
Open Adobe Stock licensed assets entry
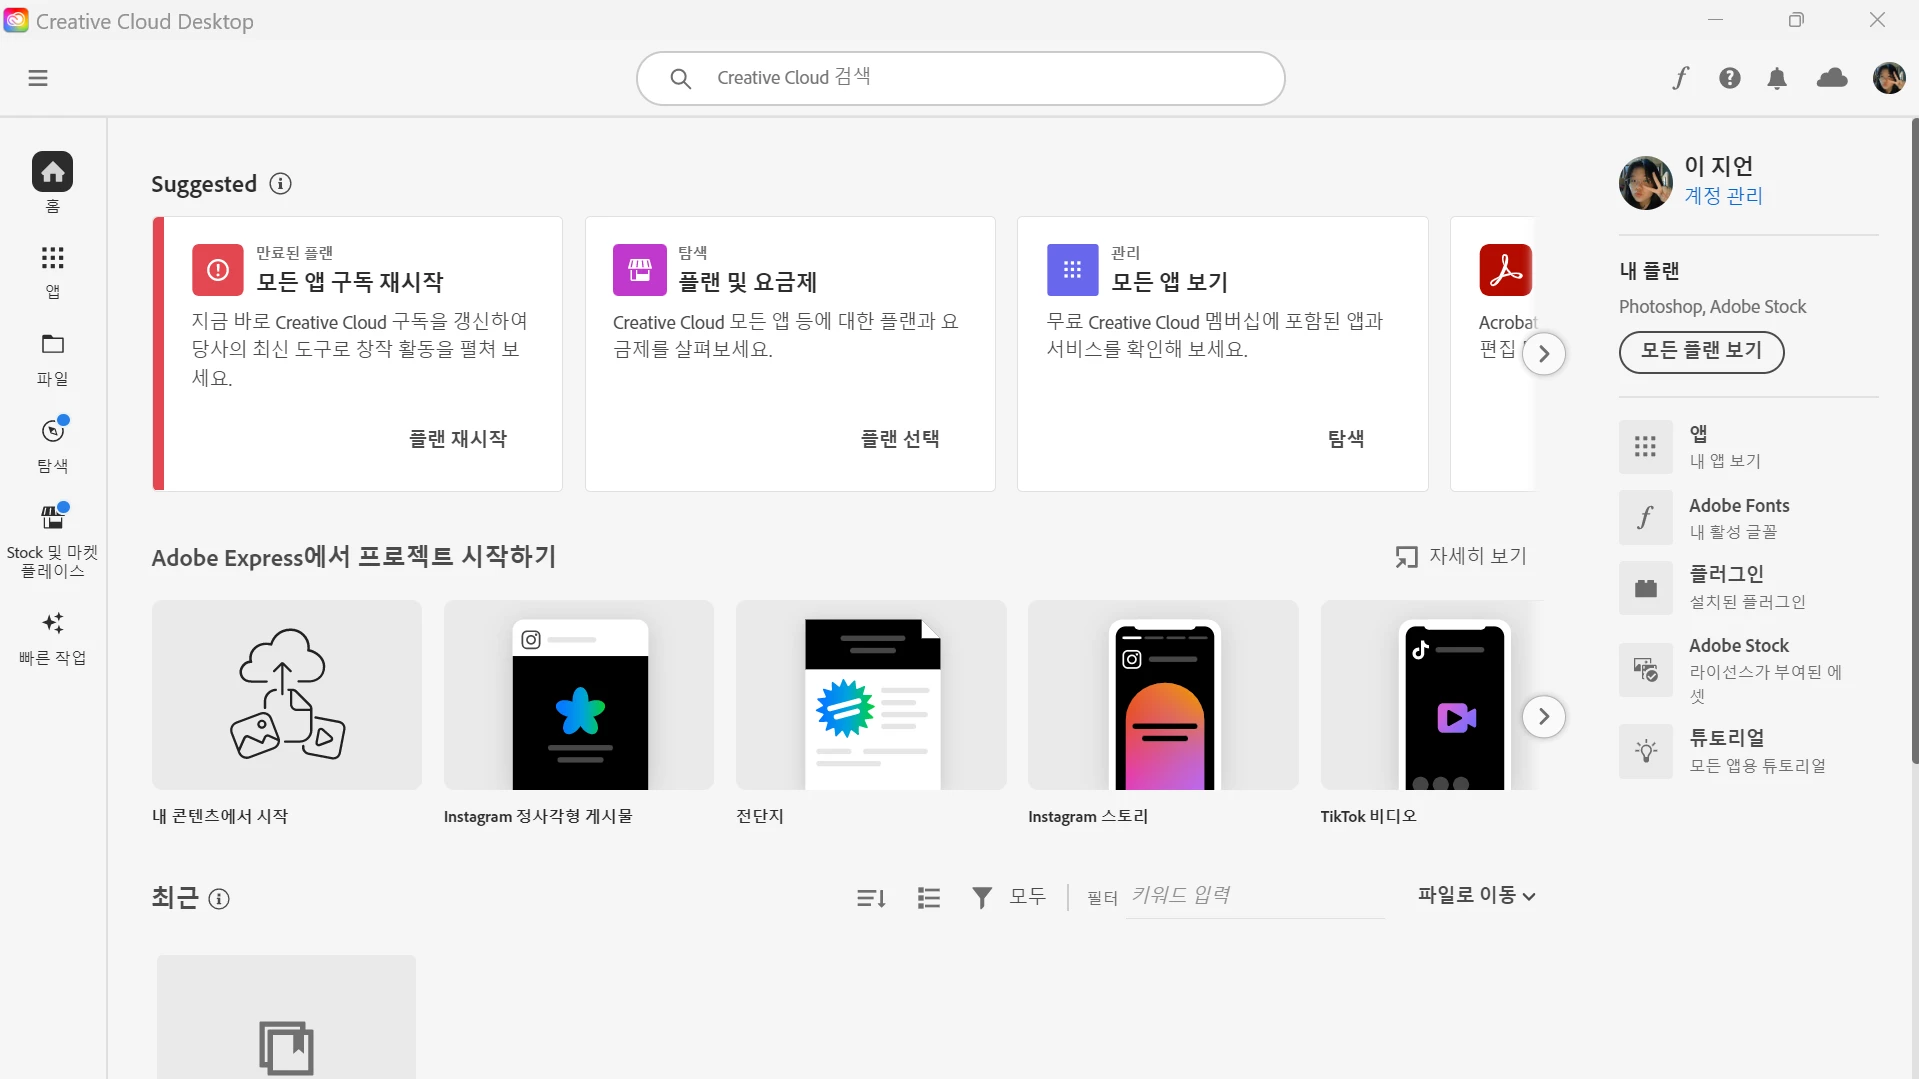(1748, 670)
